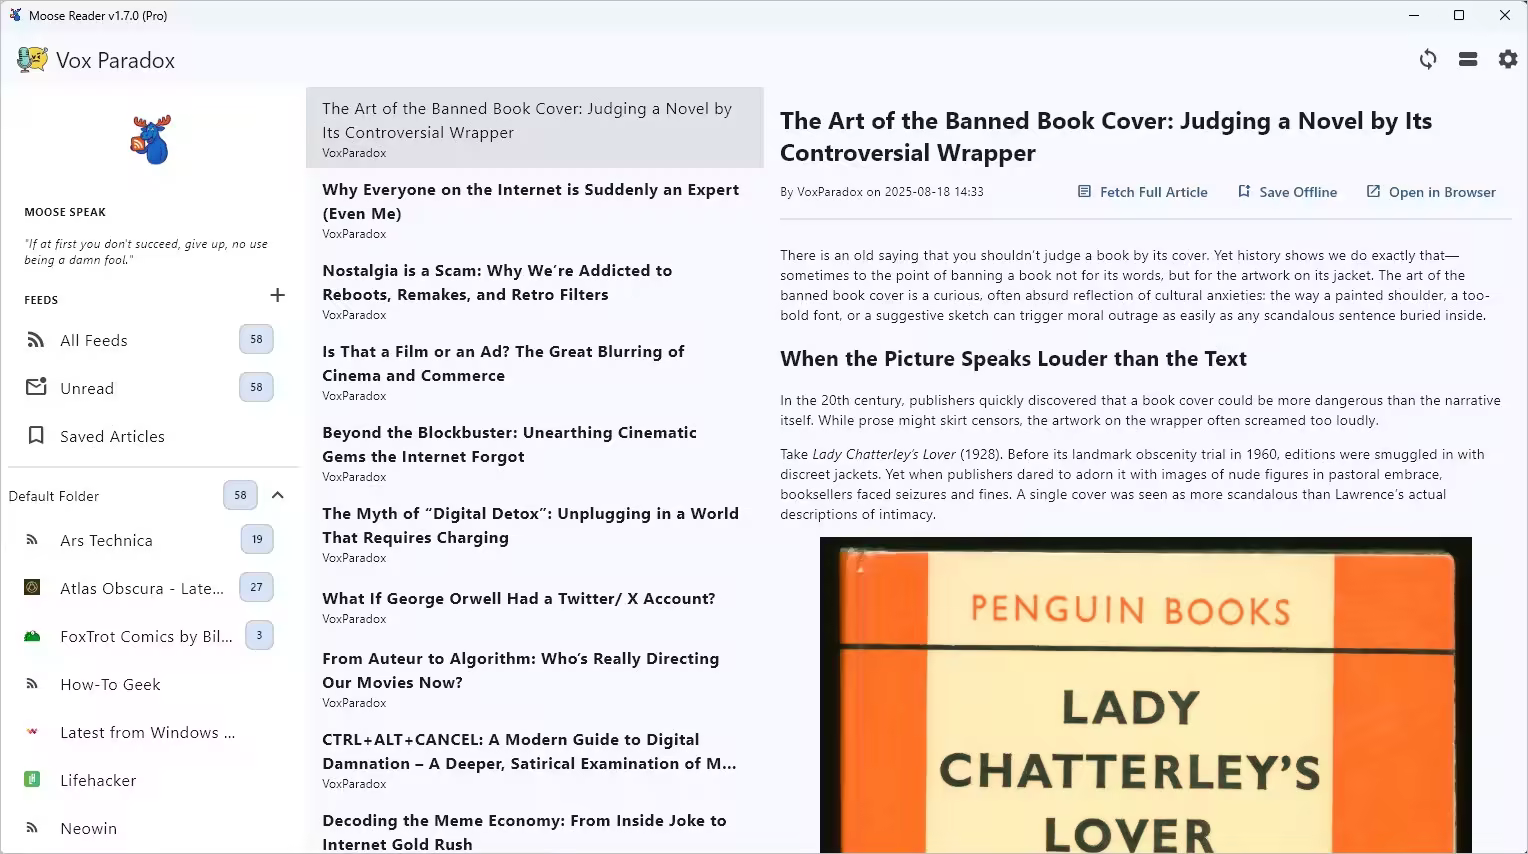Open 'Is That a Film or an Ad?' article
Image resolution: width=1528 pixels, height=854 pixels.
(x=535, y=371)
